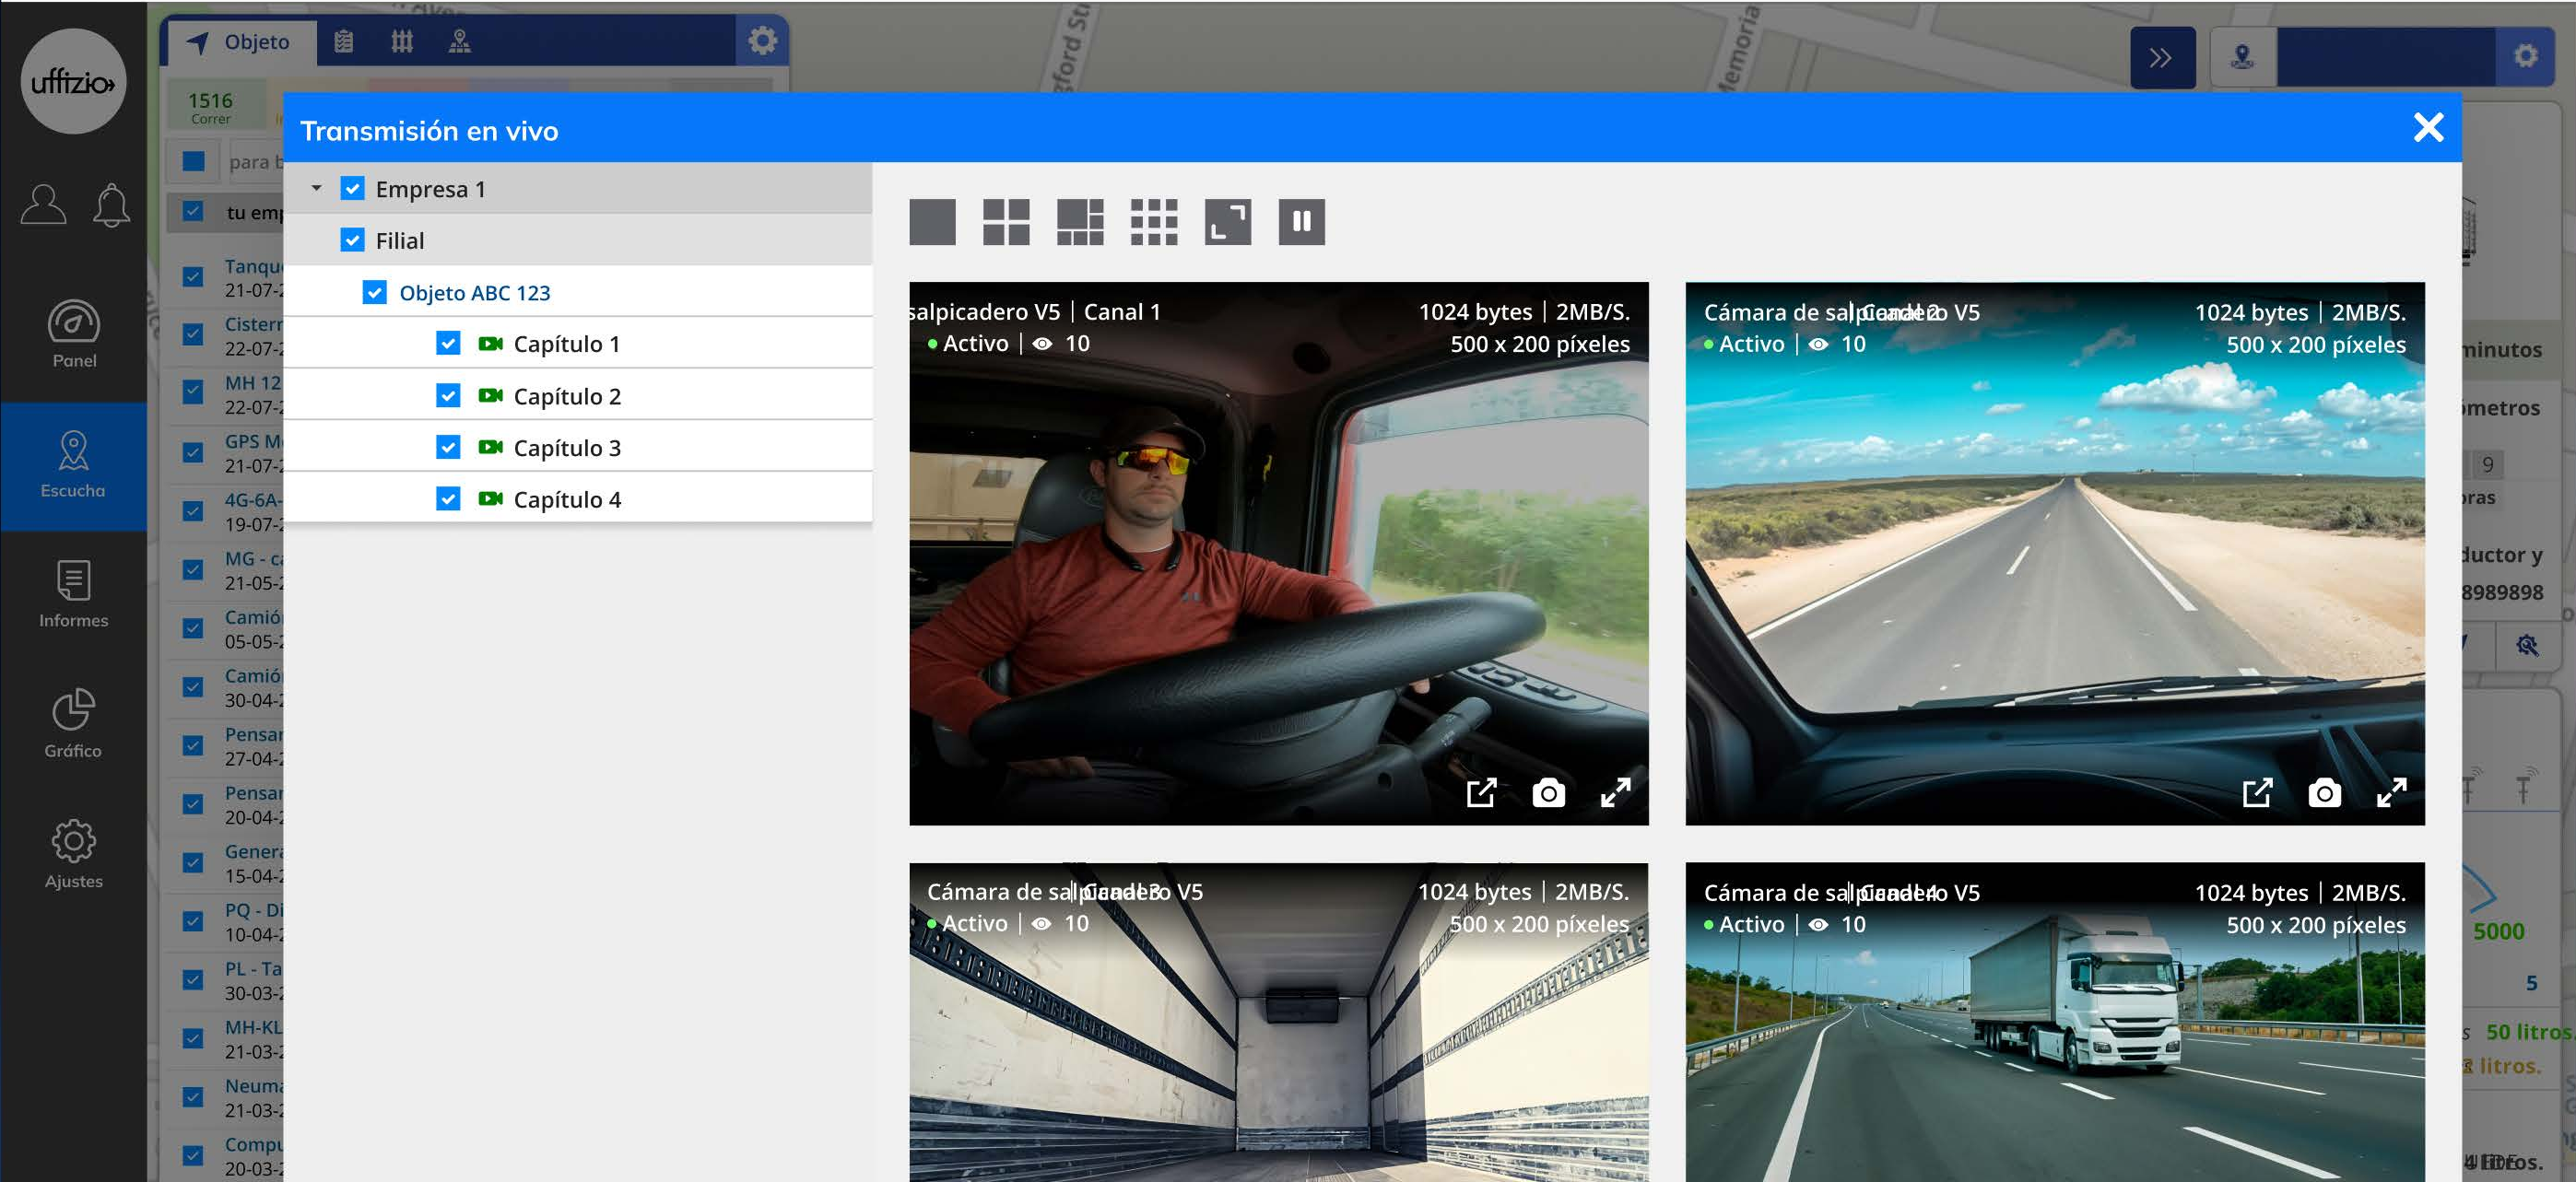Open Informes section in sidebar
2576x1182 pixels.
tap(73, 595)
